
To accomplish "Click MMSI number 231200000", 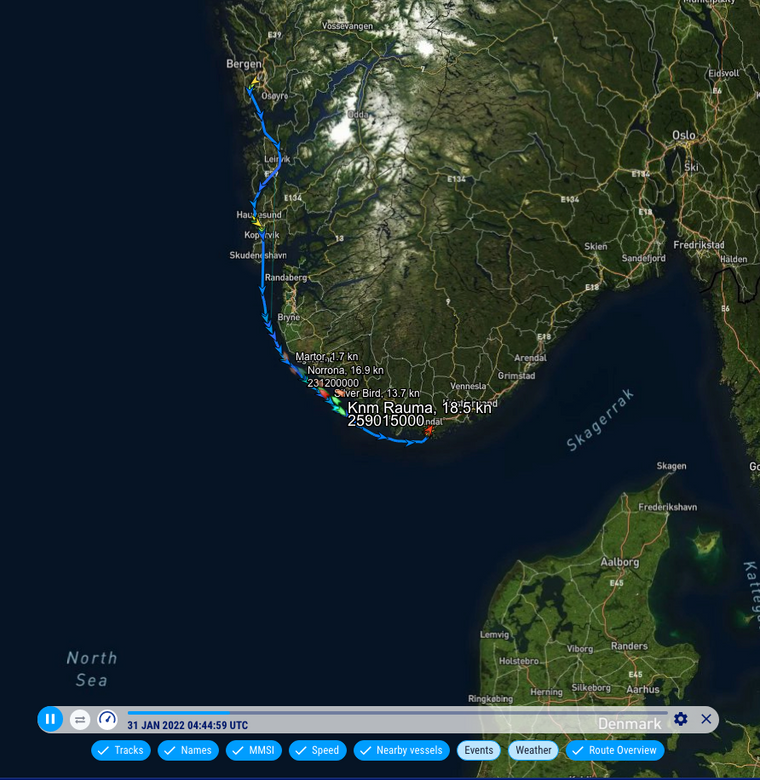I will [x=333, y=383].
